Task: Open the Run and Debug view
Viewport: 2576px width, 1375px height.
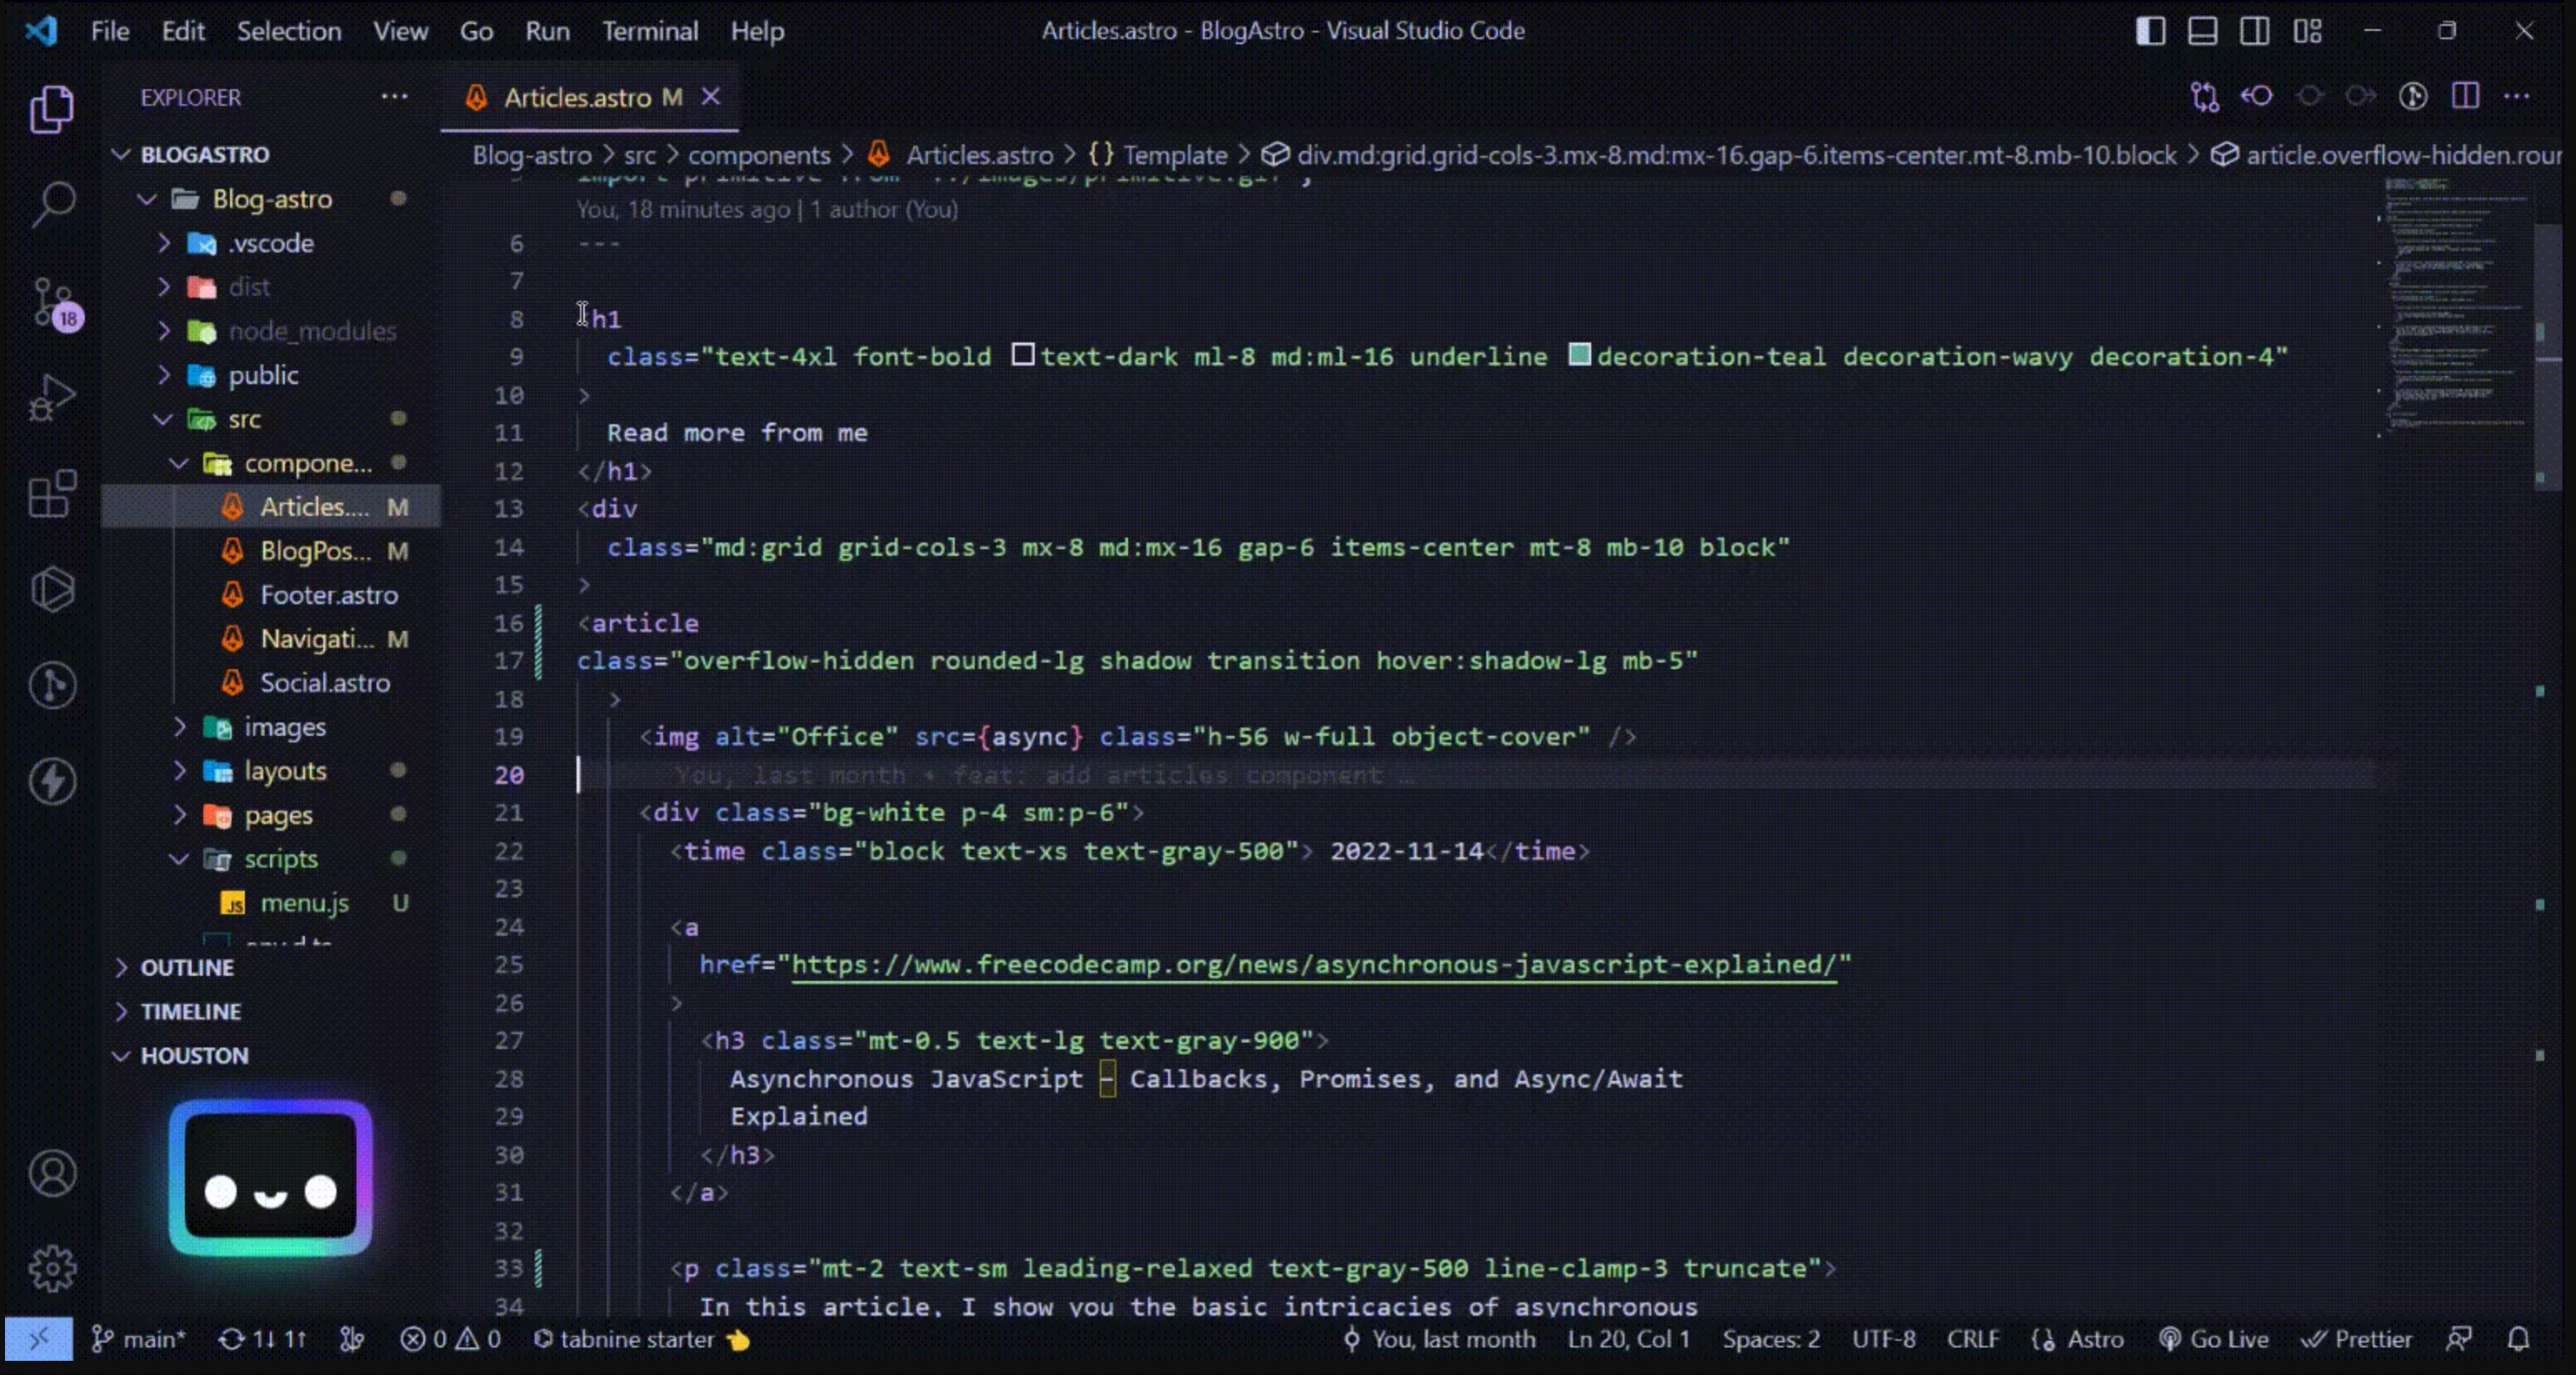Action: point(52,397)
